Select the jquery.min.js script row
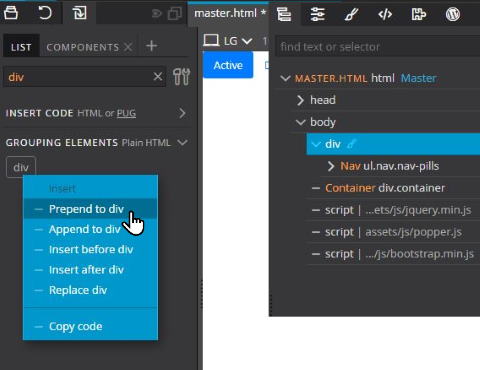The width and height of the screenshot is (480, 370). 394,210
